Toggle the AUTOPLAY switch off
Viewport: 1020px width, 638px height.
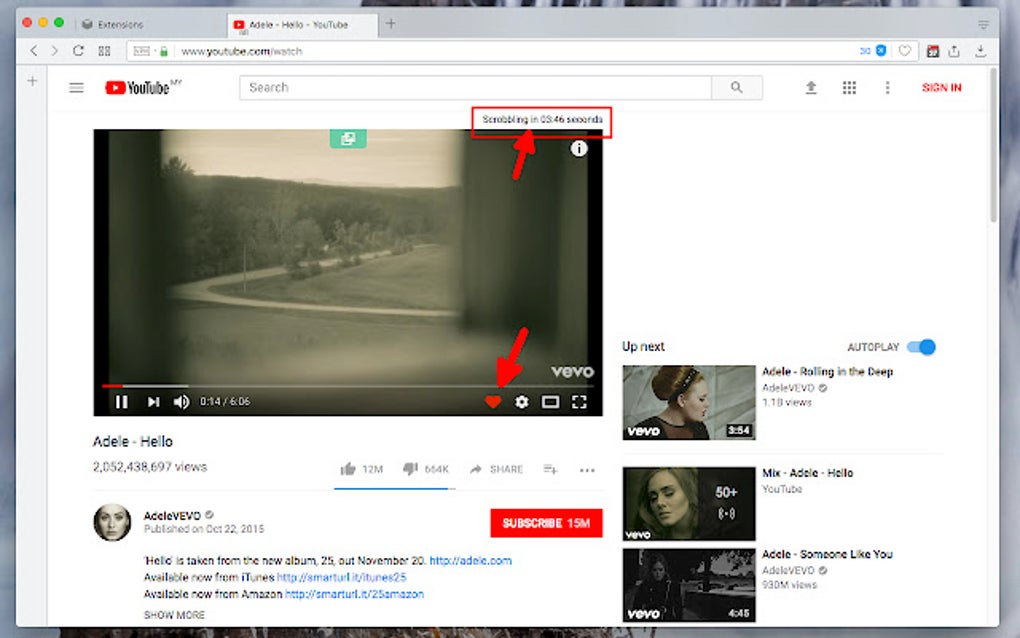pyautogui.click(x=921, y=346)
